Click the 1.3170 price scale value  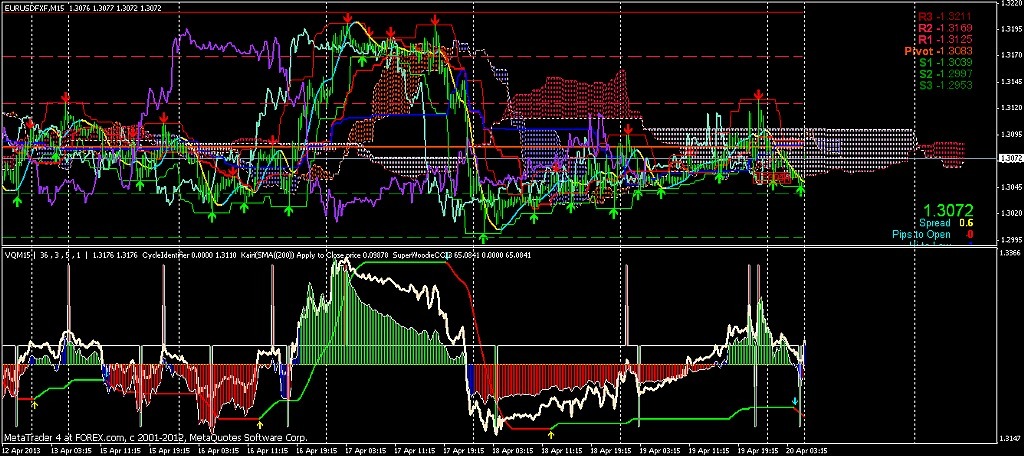point(1010,56)
